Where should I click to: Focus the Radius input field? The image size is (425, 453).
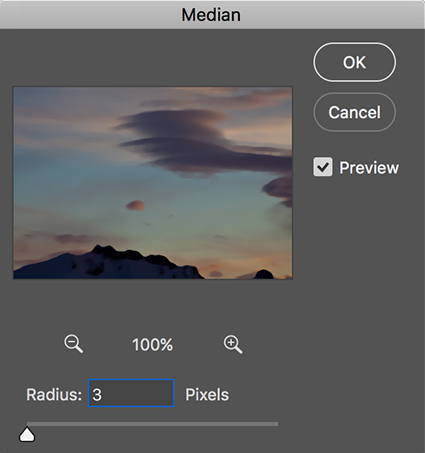(131, 393)
